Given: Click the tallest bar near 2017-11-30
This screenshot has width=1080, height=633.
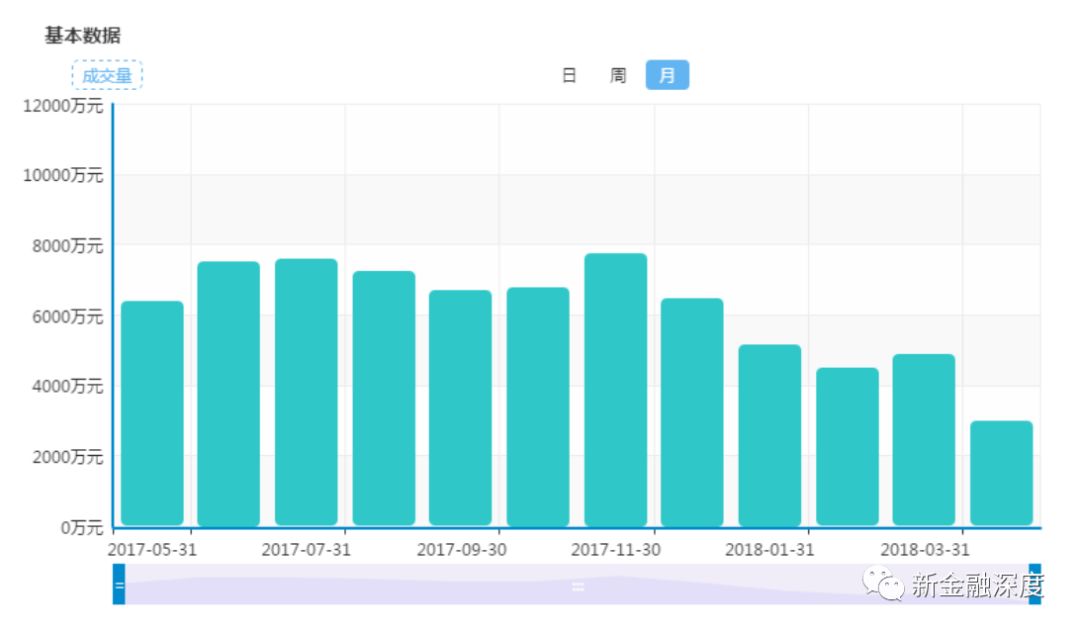Looking at the screenshot, I should point(615,390).
